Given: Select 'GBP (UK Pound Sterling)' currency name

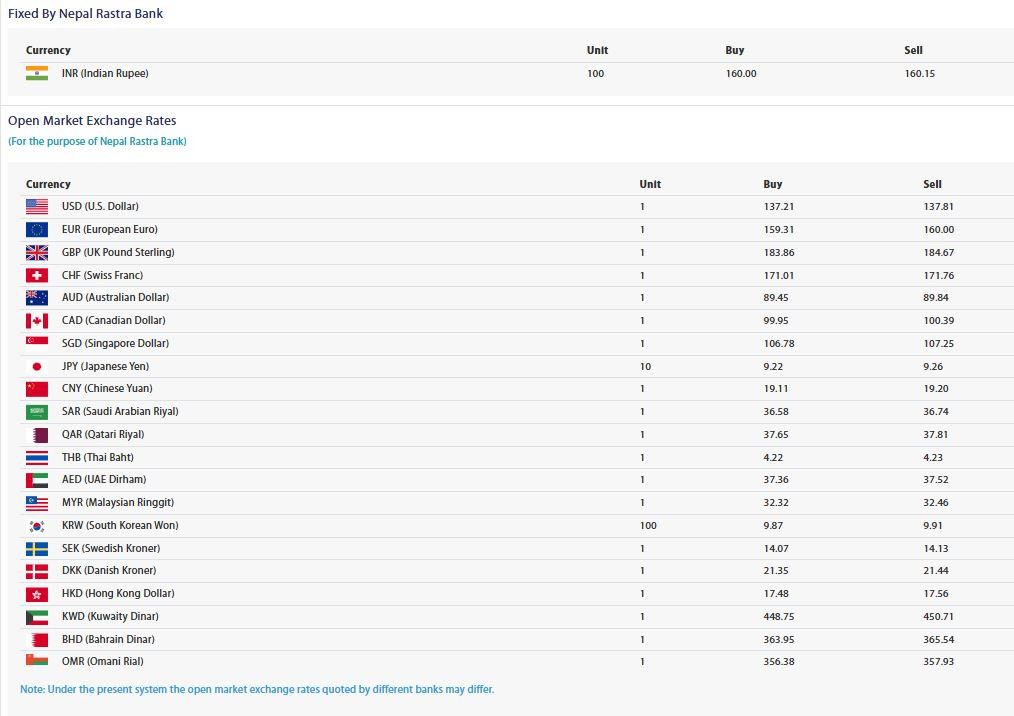Looking at the screenshot, I should [118, 252].
